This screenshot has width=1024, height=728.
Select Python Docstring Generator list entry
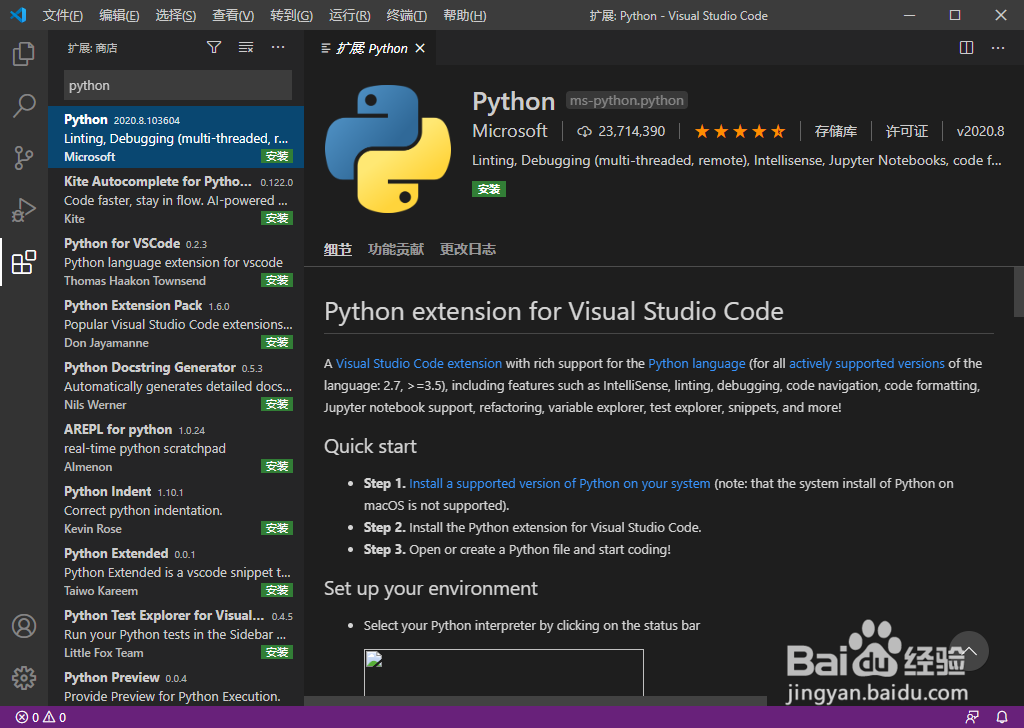(x=176, y=385)
